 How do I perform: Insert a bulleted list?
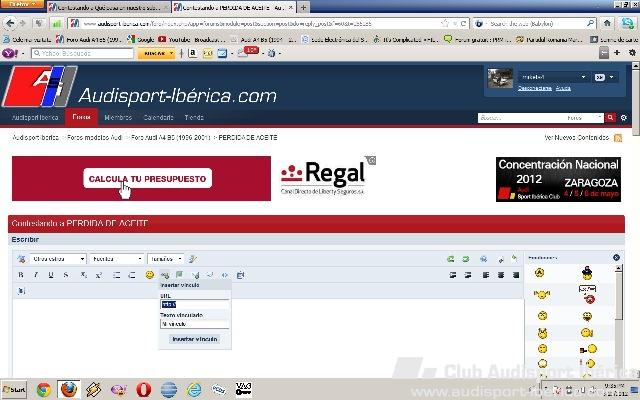coord(116,275)
